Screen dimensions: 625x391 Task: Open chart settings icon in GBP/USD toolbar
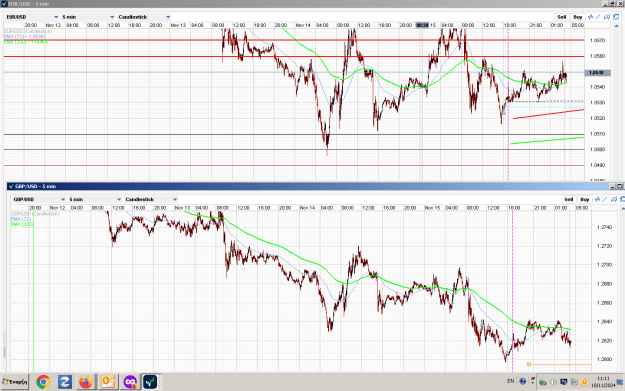[x=614, y=199]
